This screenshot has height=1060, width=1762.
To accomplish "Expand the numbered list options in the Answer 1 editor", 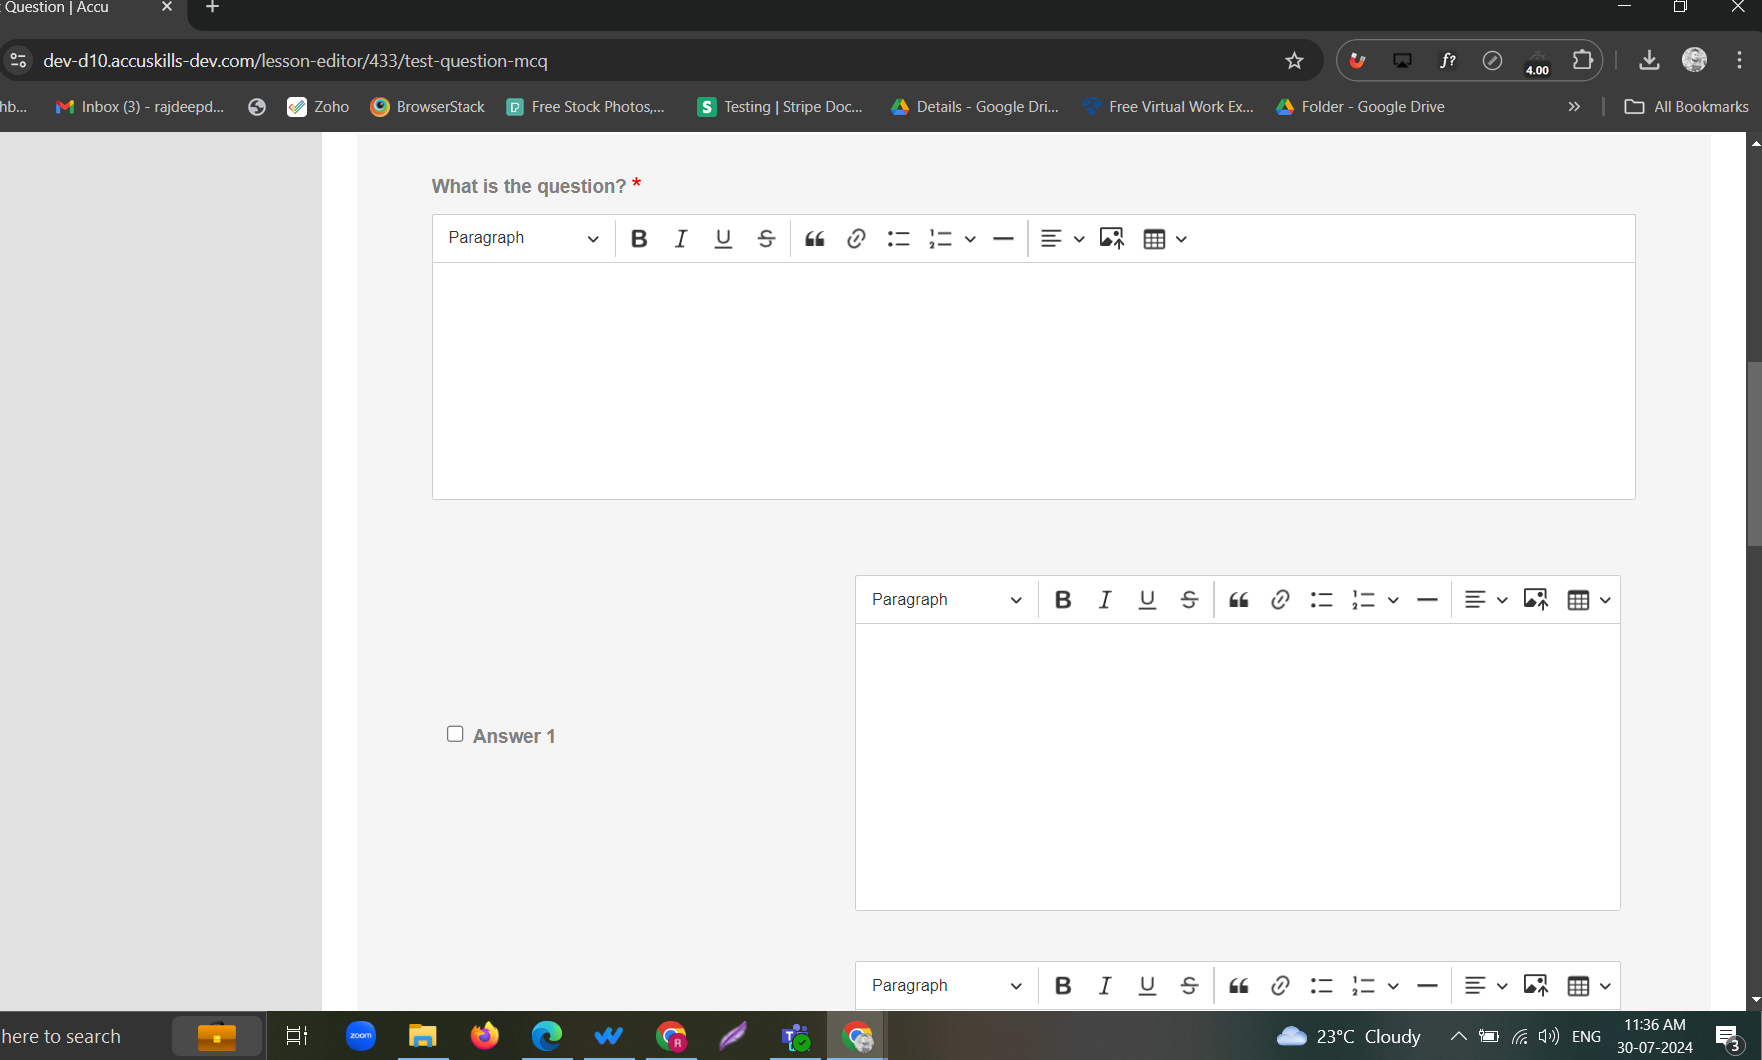I will pos(1393,600).
